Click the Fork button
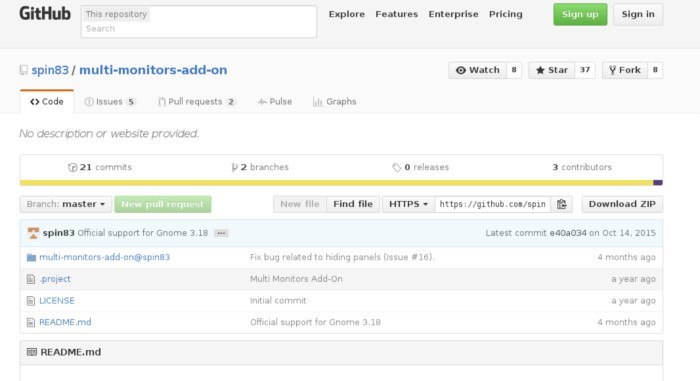700x381 pixels. [x=625, y=70]
